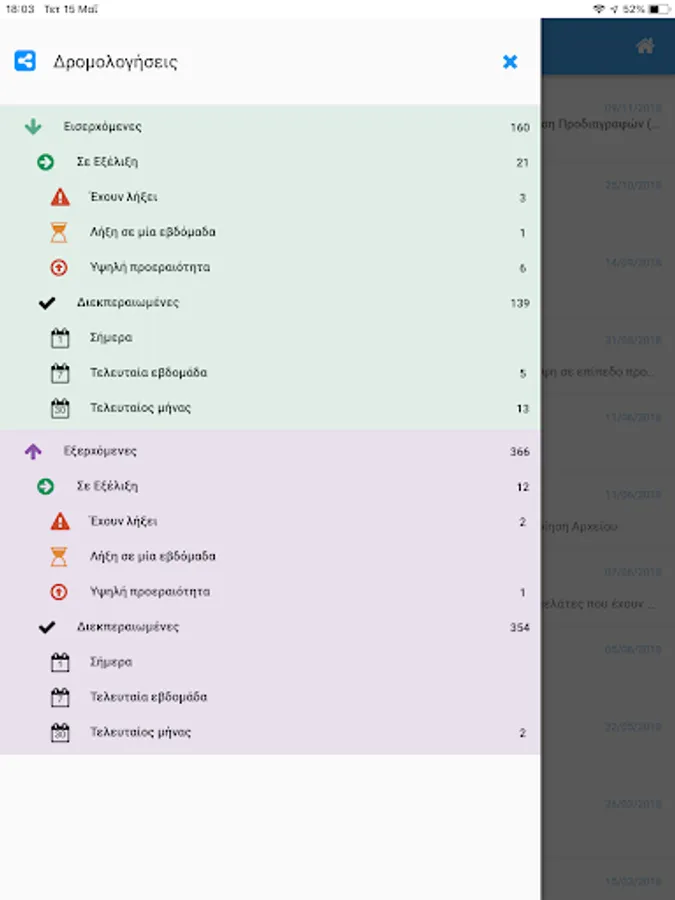Tap the purple up arrow for Εξερχόμενες
The image size is (675, 900).
(33, 451)
